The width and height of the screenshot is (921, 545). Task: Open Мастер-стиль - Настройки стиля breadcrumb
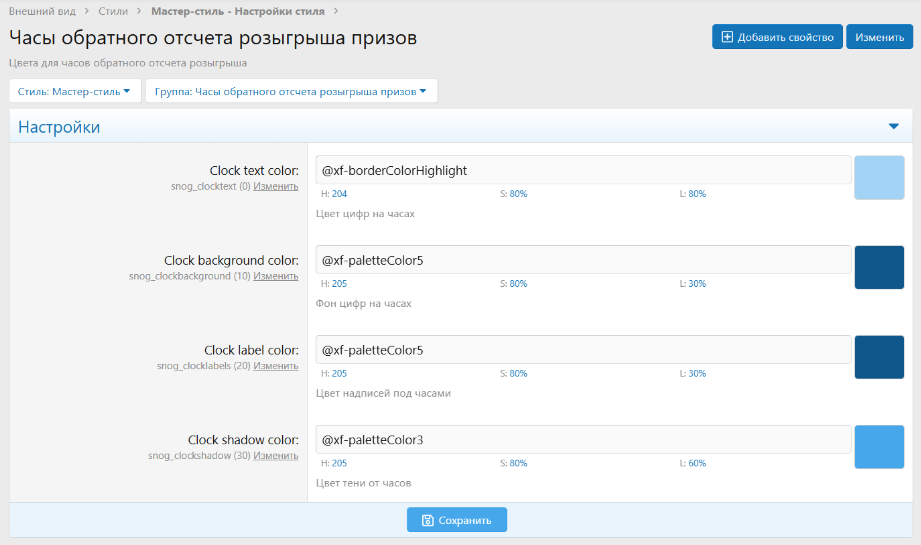(237, 11)
